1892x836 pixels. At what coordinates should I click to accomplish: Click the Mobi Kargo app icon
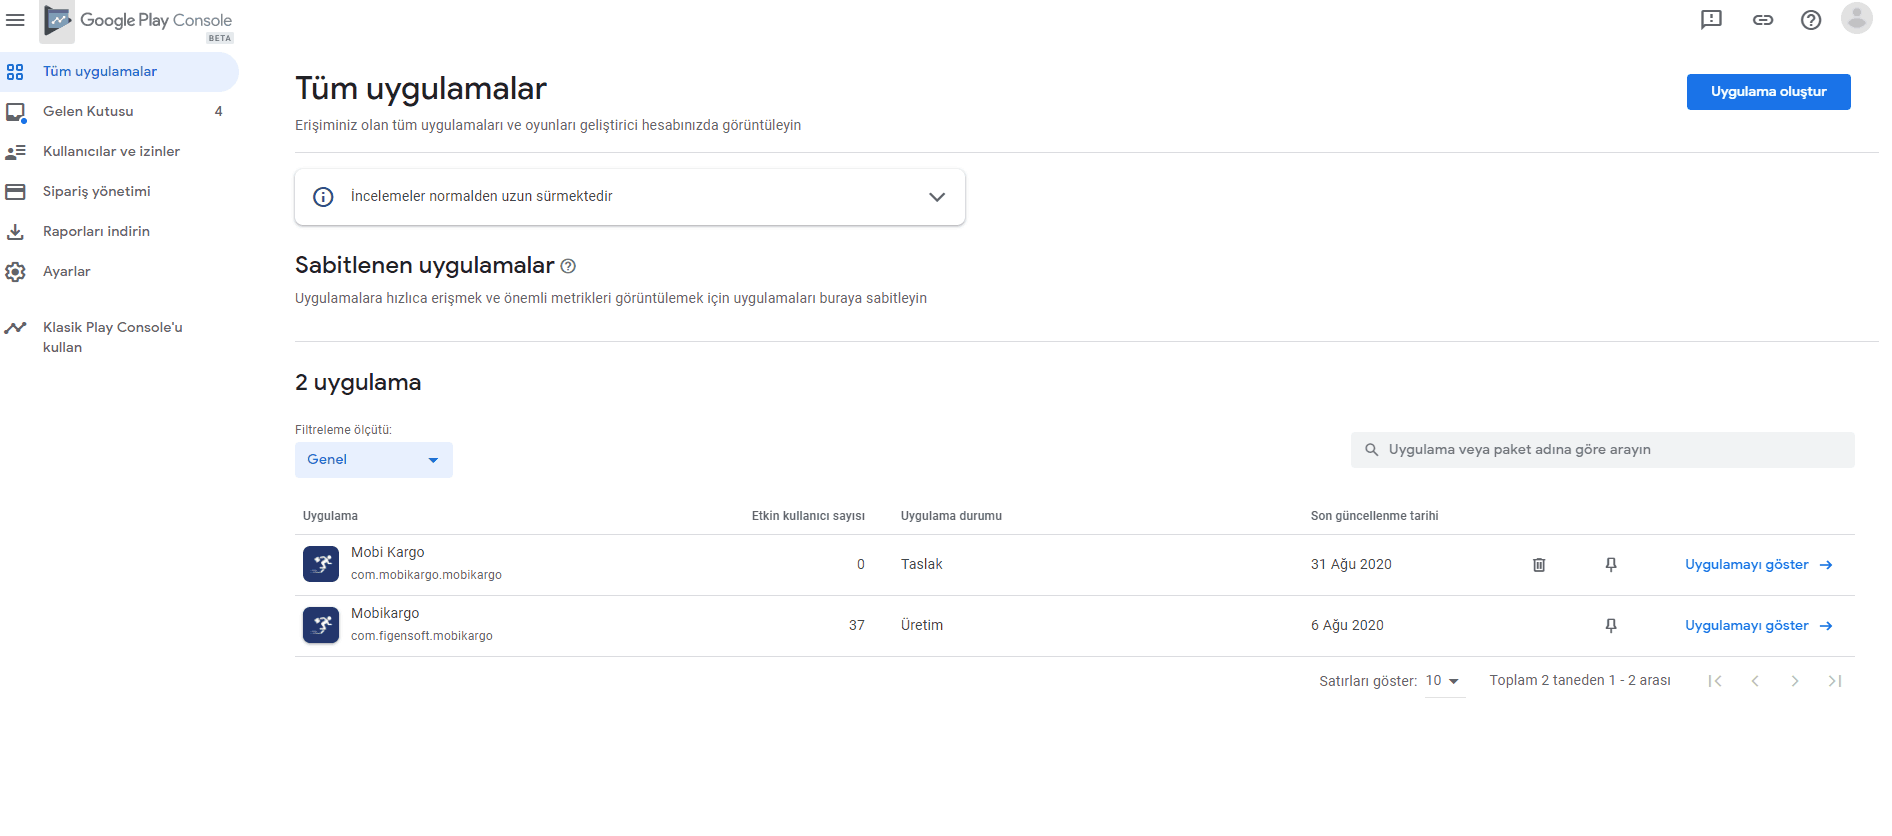click(321, 564)
